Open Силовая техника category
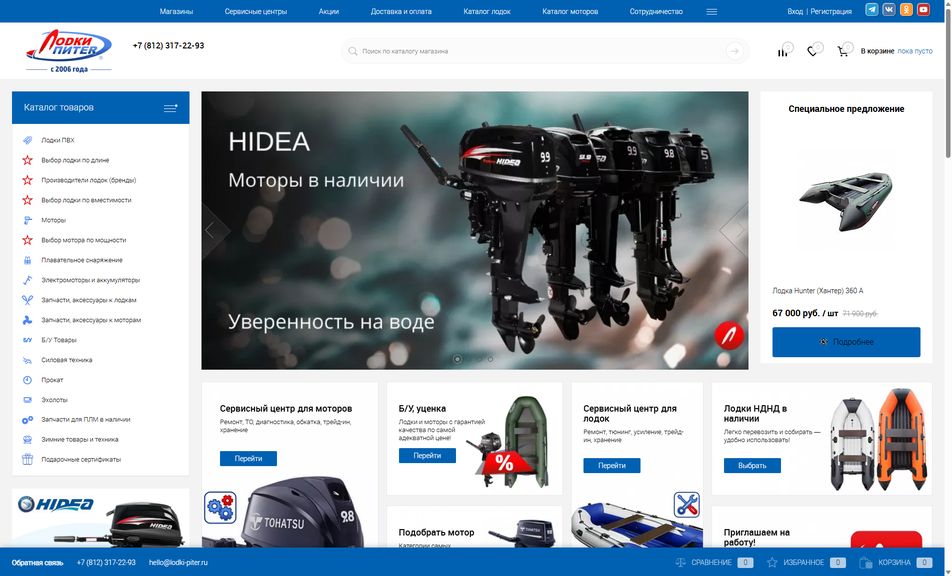Image resolution: width=952 pixels, height=576 pixels. tap(67, 360)
